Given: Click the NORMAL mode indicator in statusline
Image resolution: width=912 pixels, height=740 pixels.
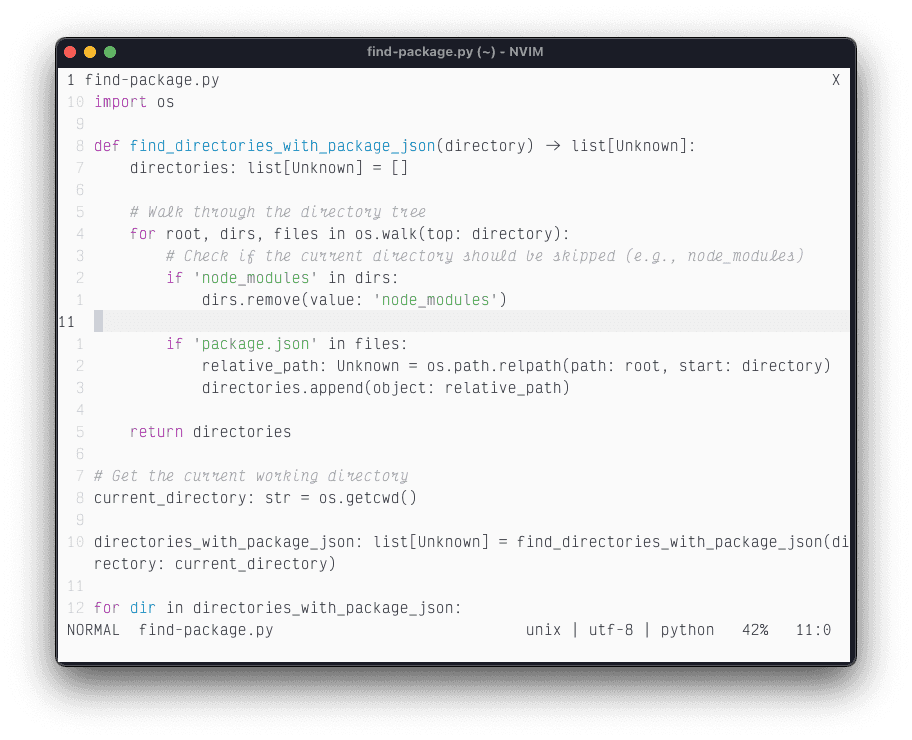Looking at the screenshot, I should point(93,630).
